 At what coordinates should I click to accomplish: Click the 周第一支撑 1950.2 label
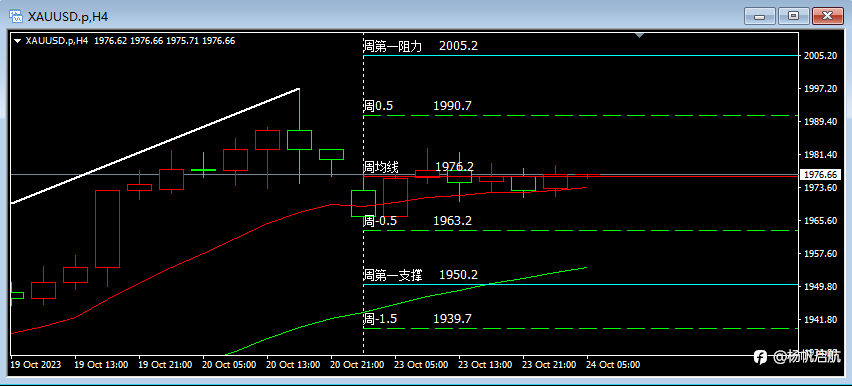click(421, 275)
